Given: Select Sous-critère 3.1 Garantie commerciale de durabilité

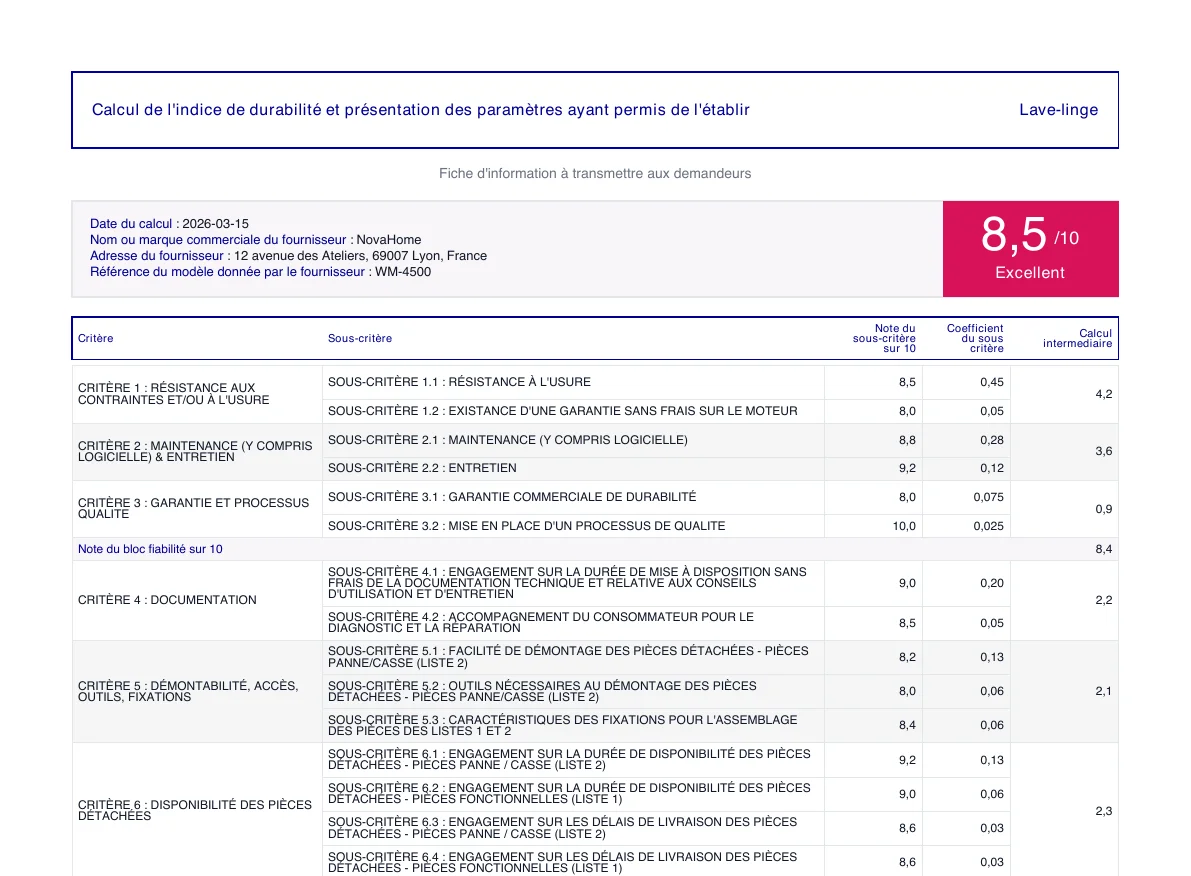Looking at the screenshot, I should (x=512, y=496).
